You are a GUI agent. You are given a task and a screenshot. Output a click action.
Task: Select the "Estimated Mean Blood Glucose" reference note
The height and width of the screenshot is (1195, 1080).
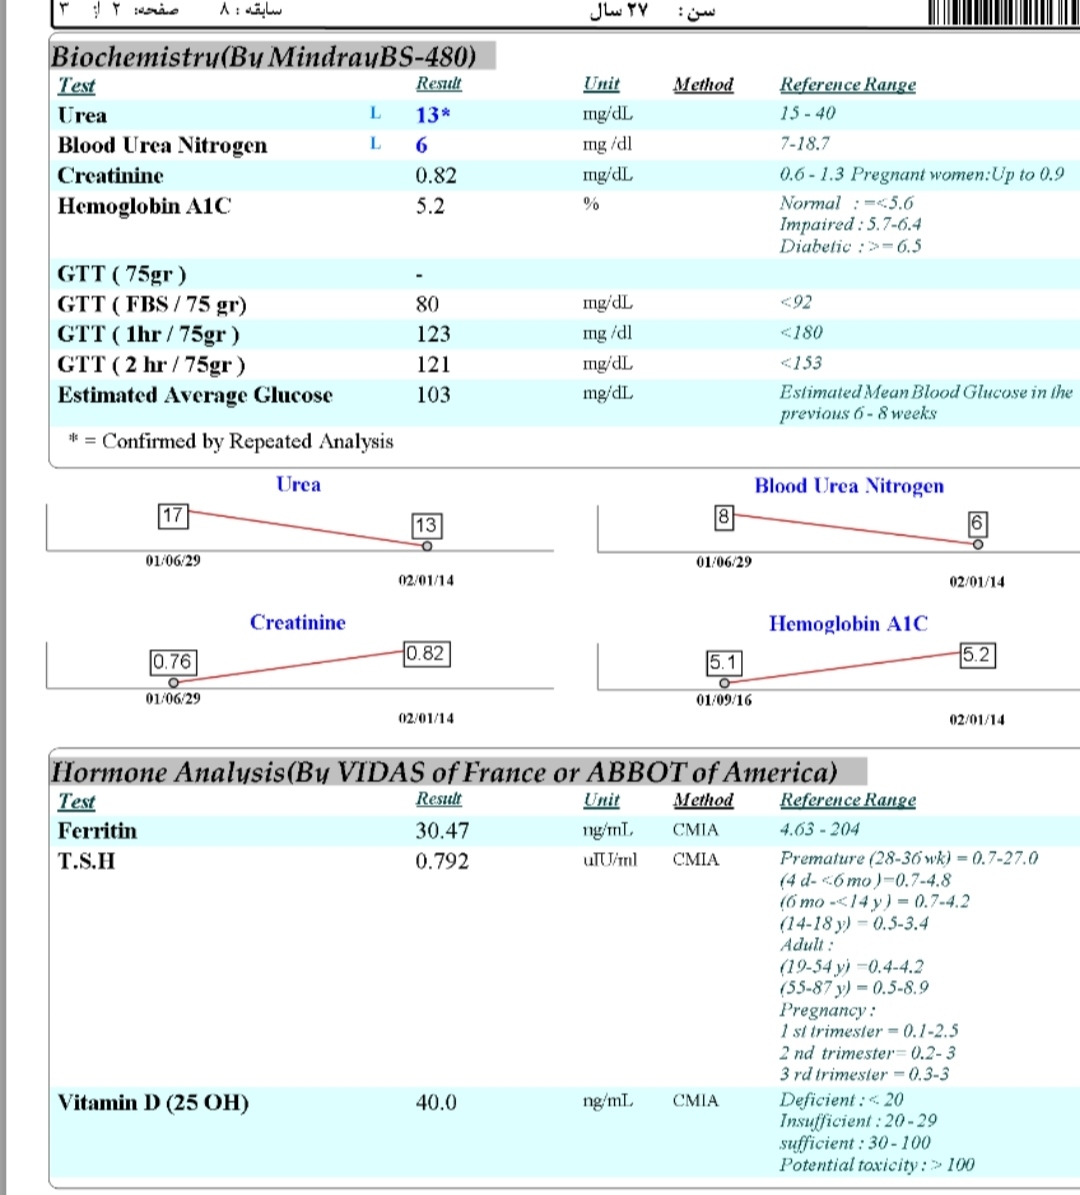point(925,402)
